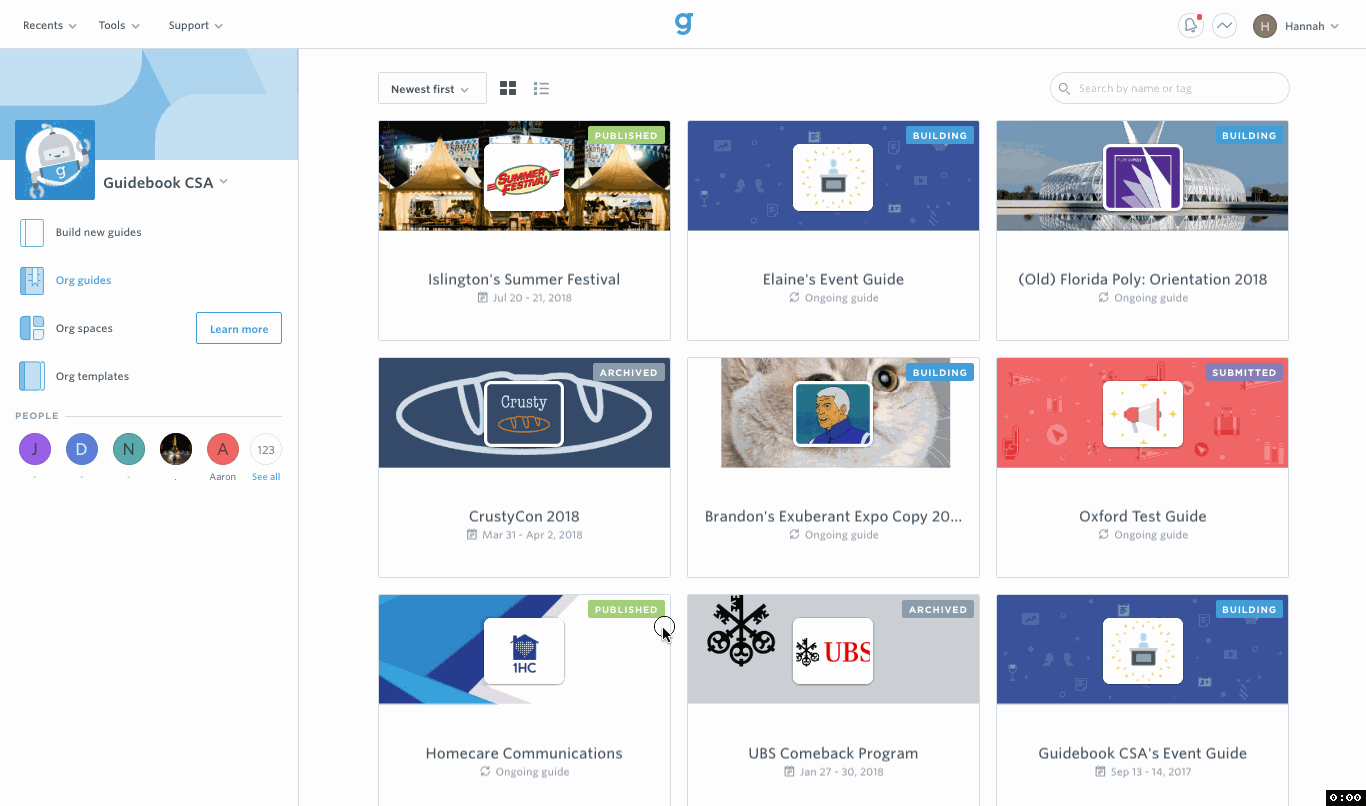This screenshot has height=806, width=1366.
Task: Toggle Aaron's avatar in the People section
Action: pos(222,449)
